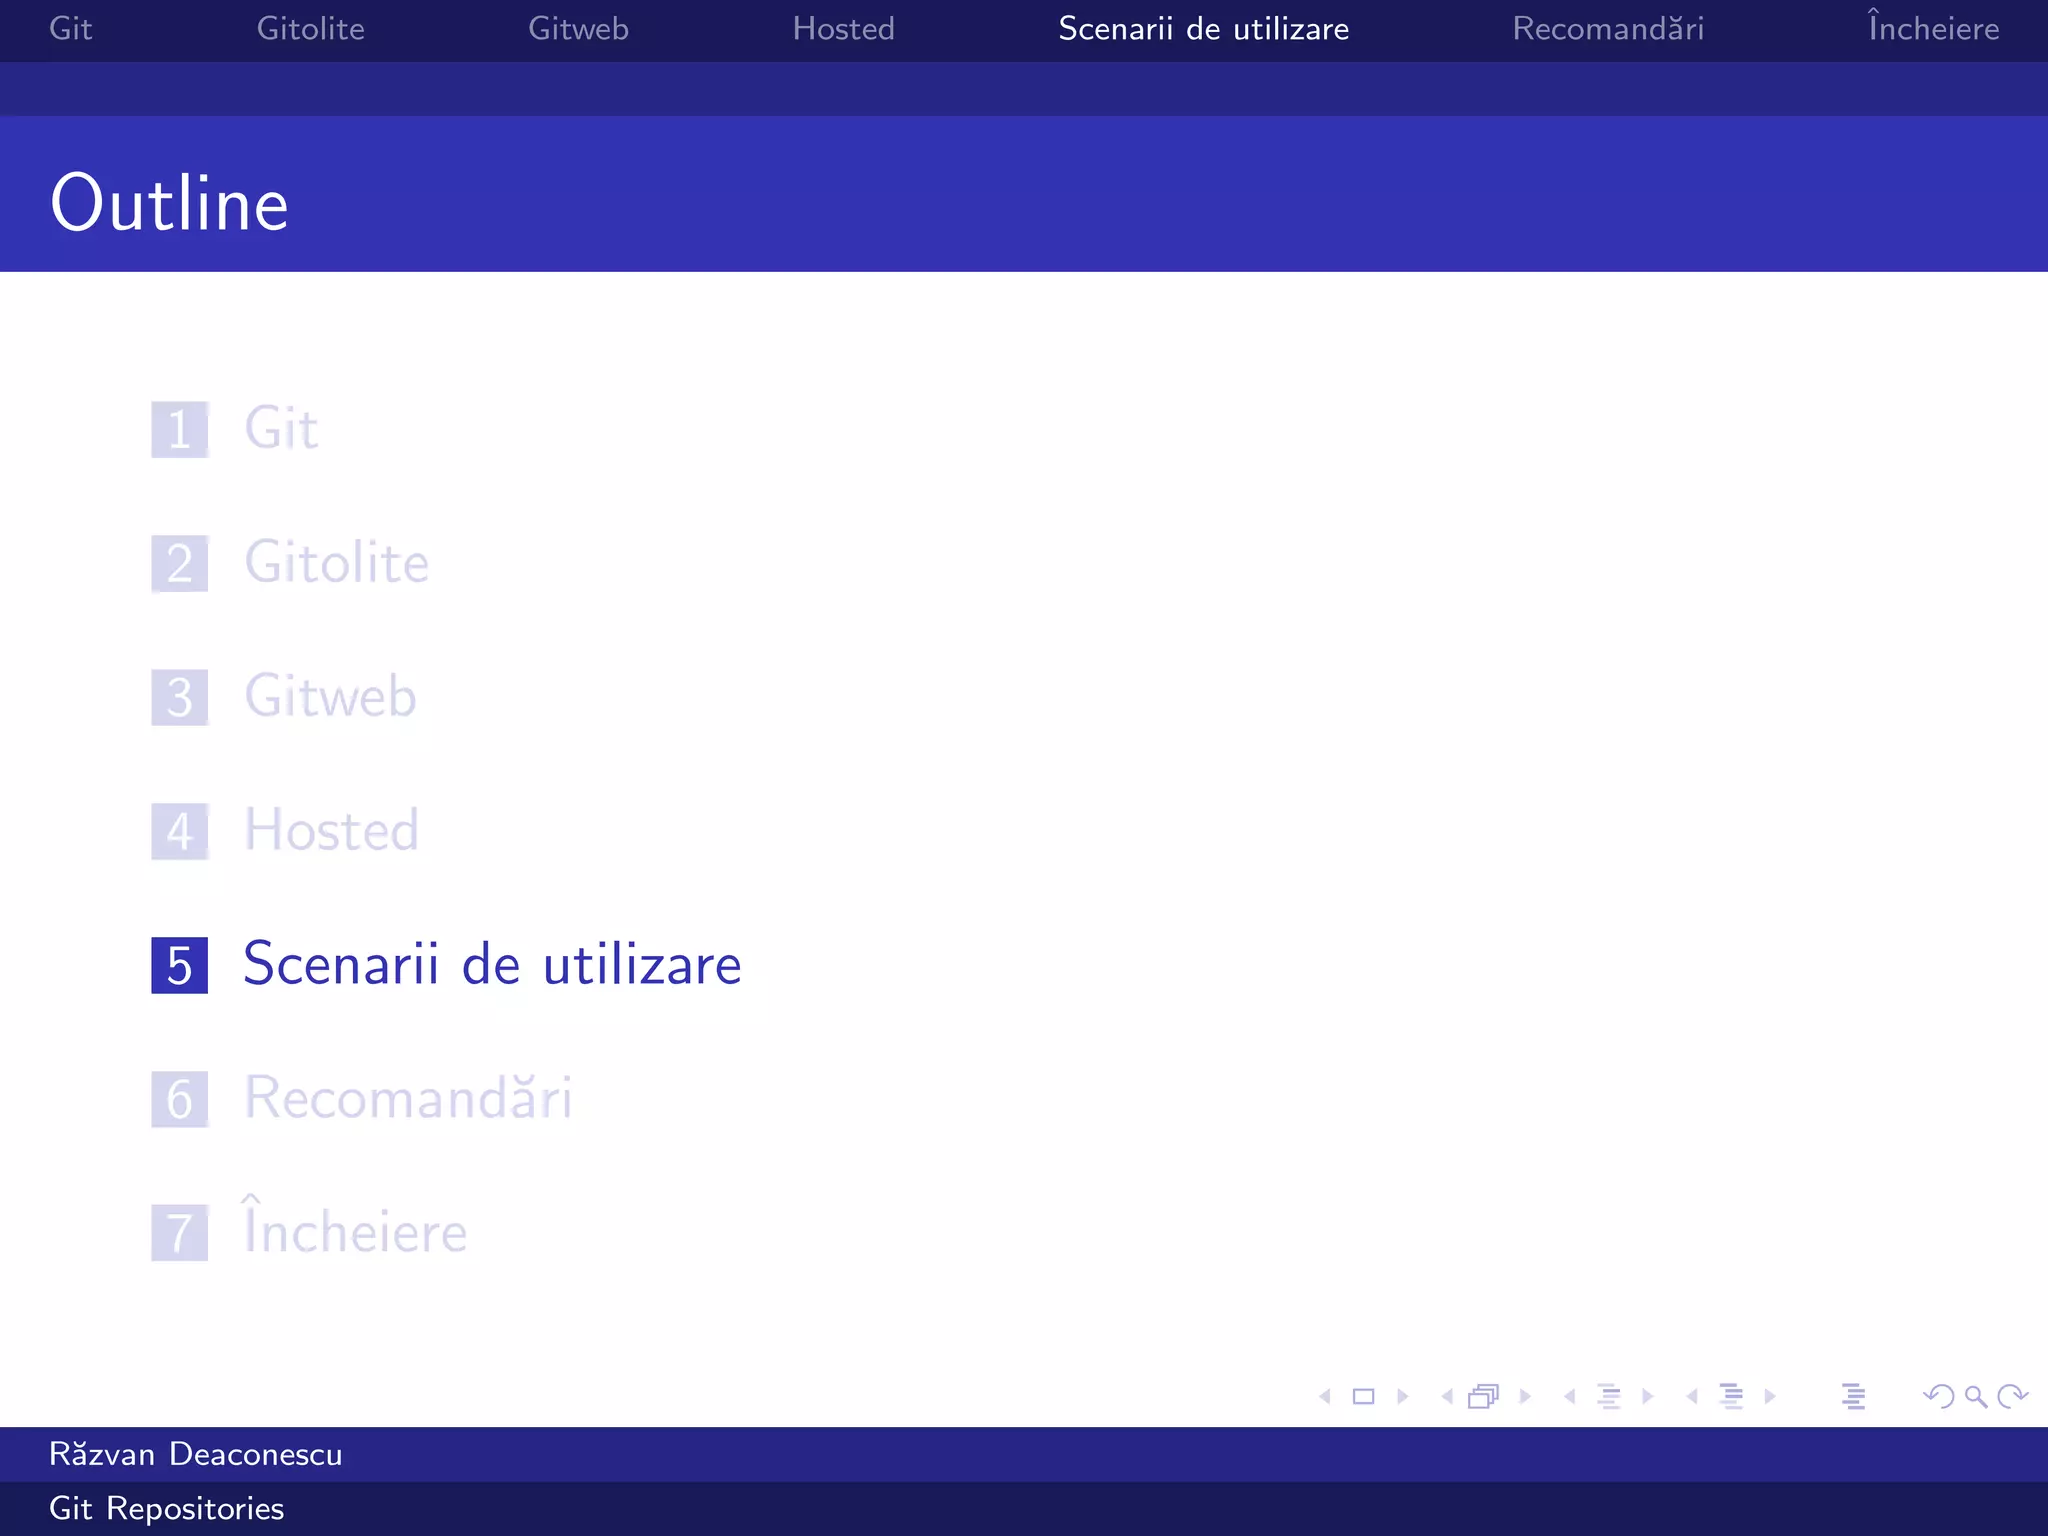Go to previous subsection arrow
This screenshot has height=1536, width=2048.
click(1570, 1396)
